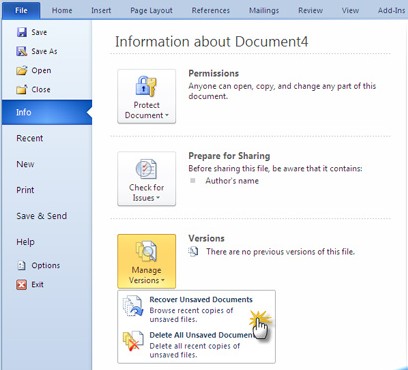Click the Prepare for Sharing heading
This screenshot has width=408, height=370.
[x=229, y=156]
